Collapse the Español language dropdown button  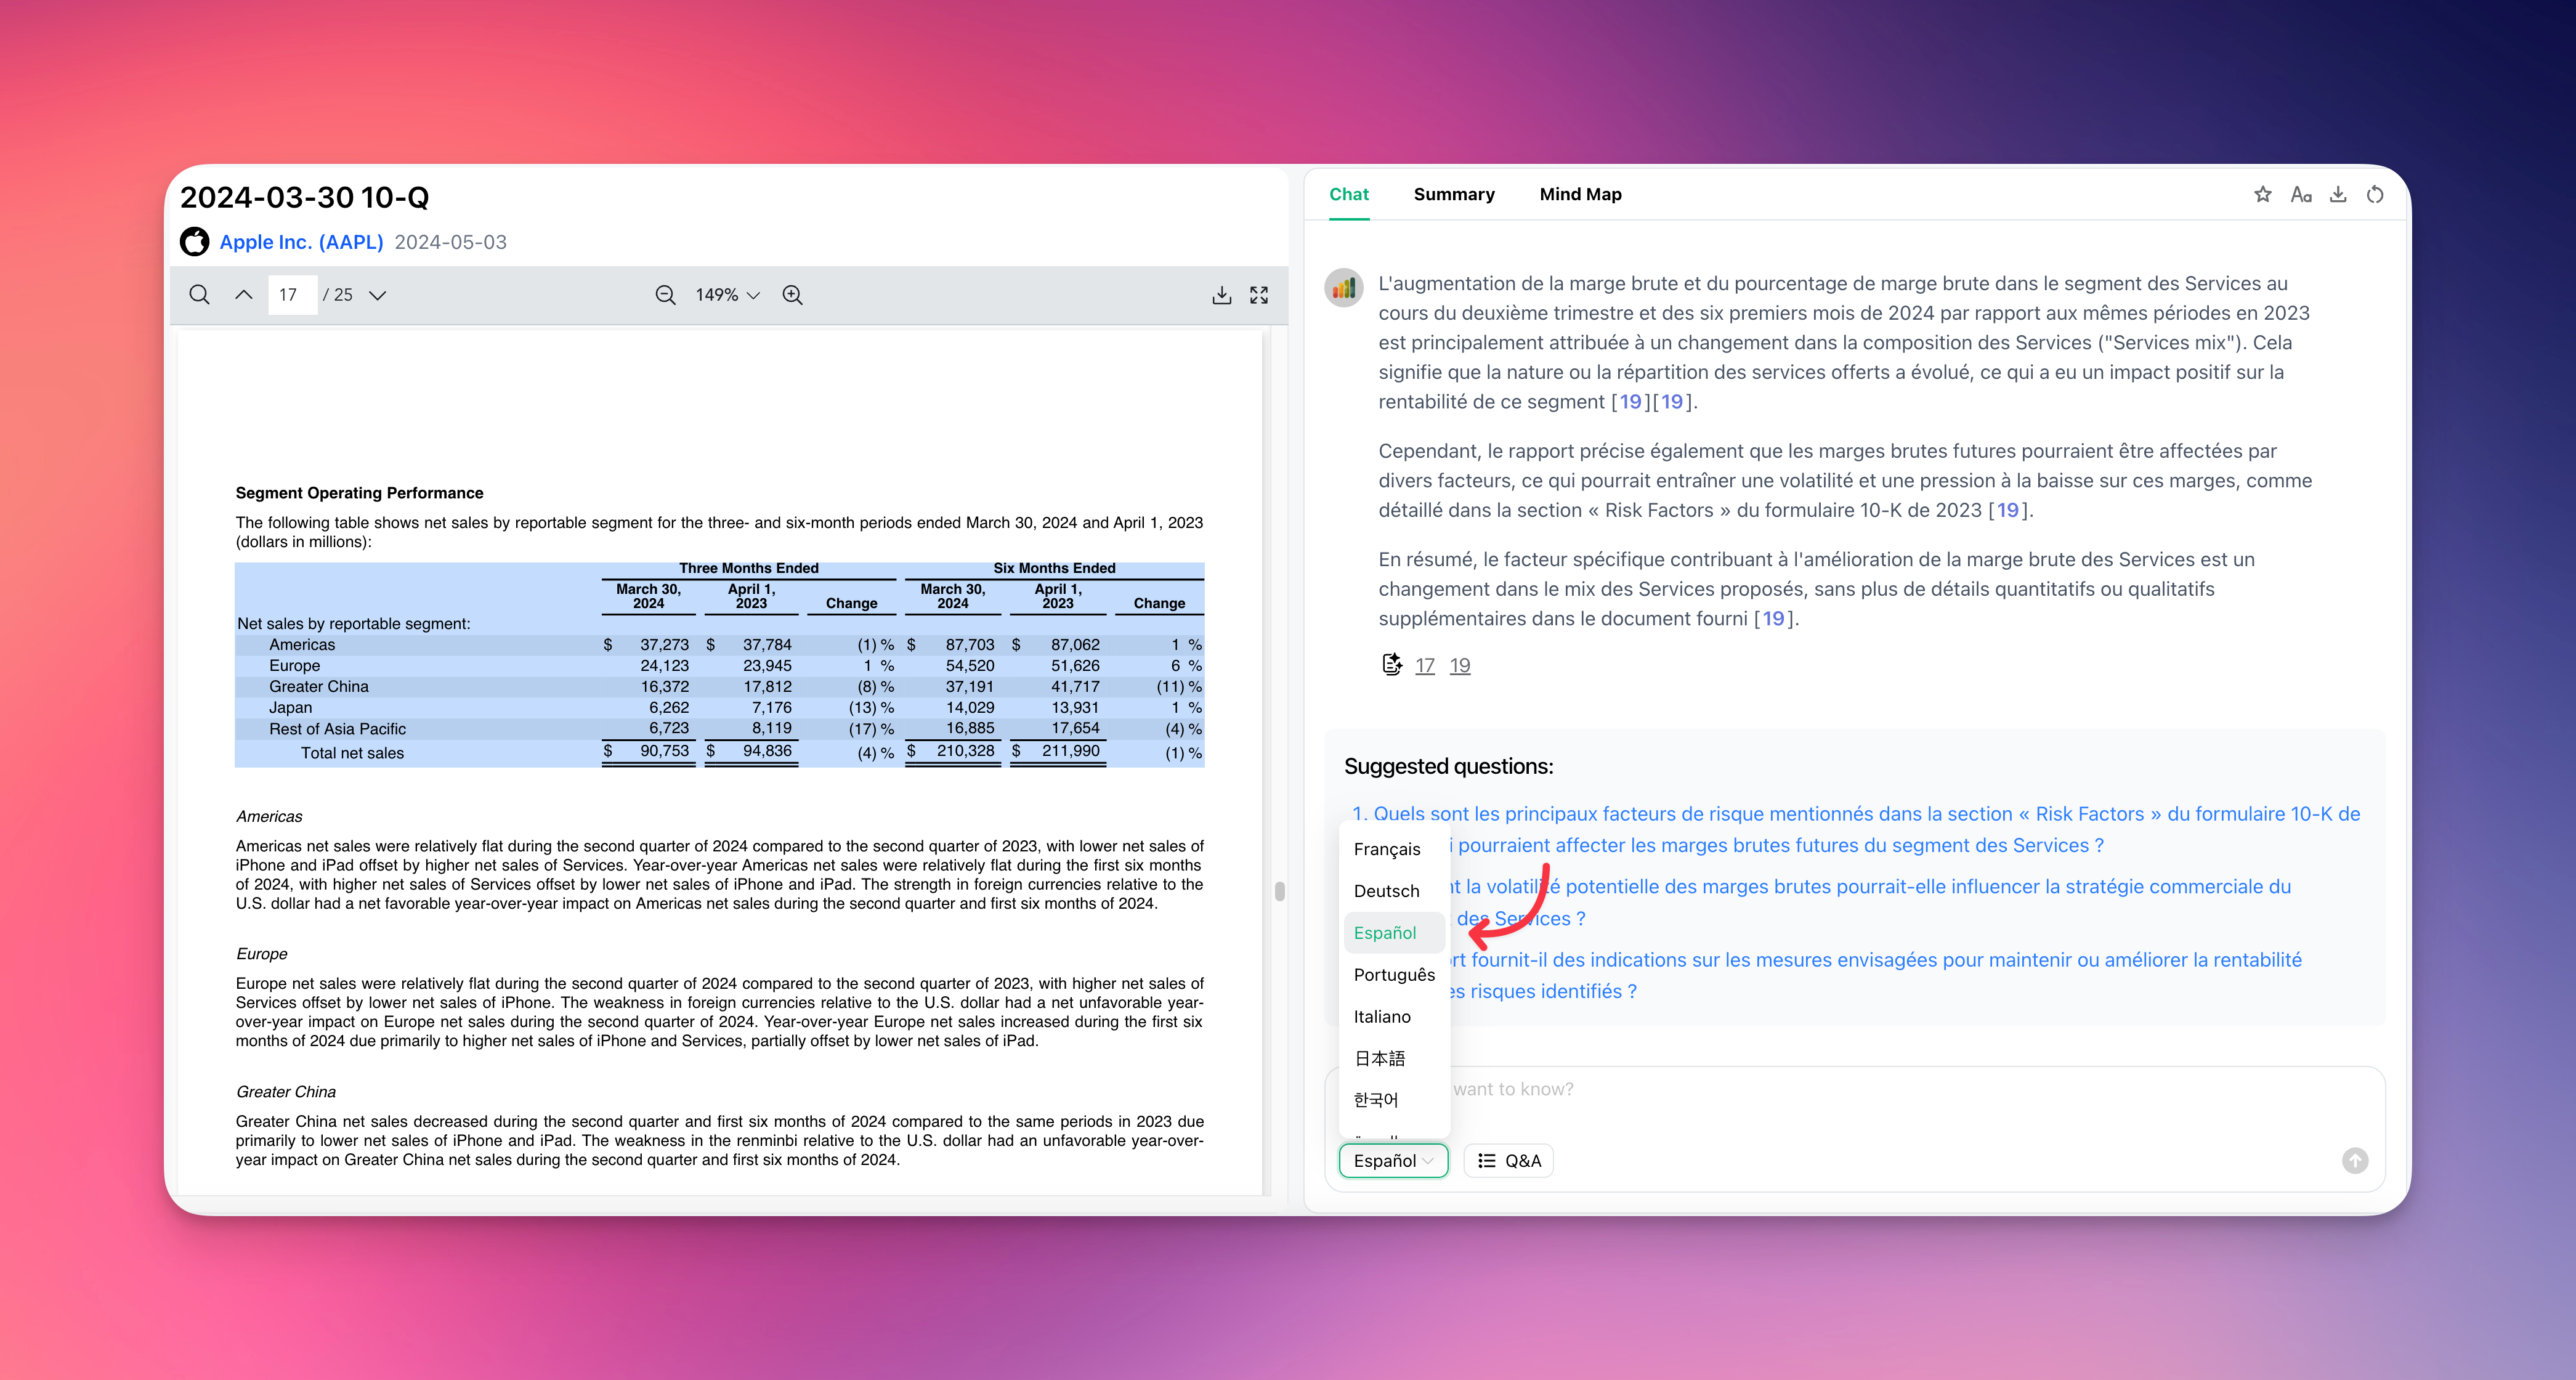pos(1393,1161)
